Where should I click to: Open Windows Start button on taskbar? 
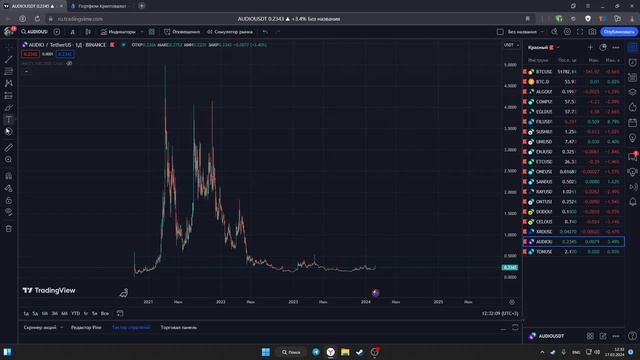pyautogui.click(x=266, y=352)
